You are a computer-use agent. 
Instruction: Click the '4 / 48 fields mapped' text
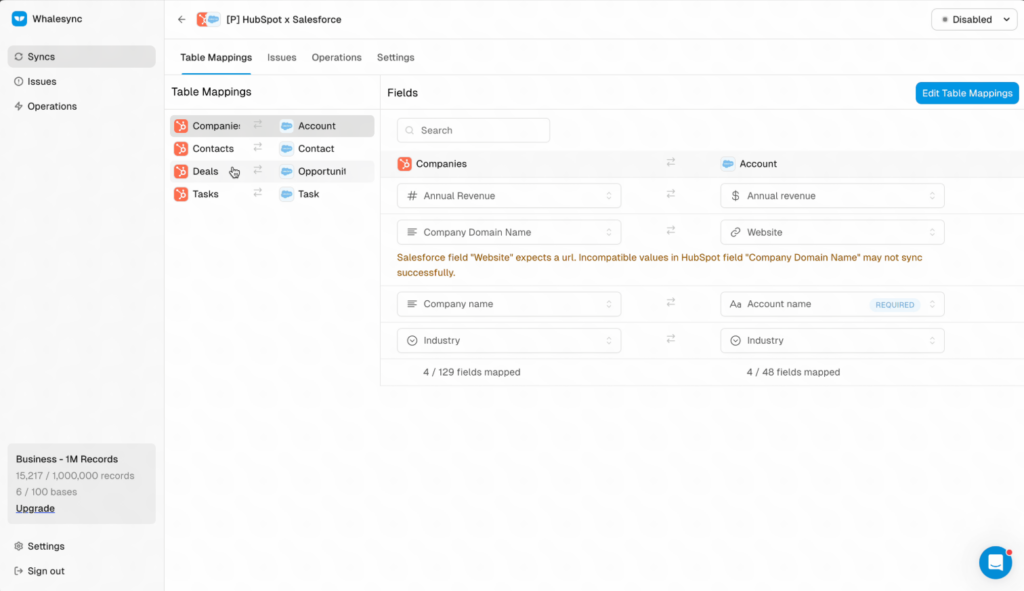pyautogui.click(x=793, y=372)
